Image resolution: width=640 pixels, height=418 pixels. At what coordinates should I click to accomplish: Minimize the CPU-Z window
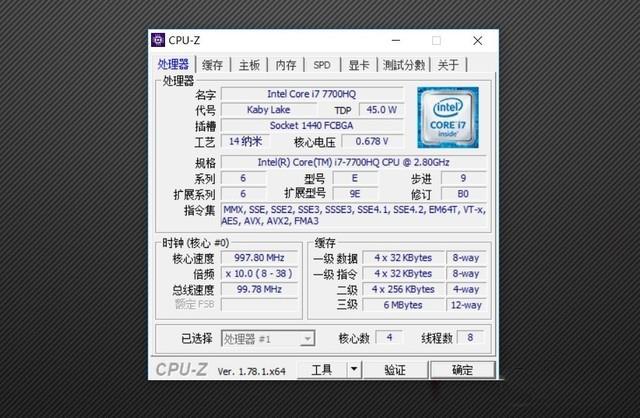click(x=396, y=40)
